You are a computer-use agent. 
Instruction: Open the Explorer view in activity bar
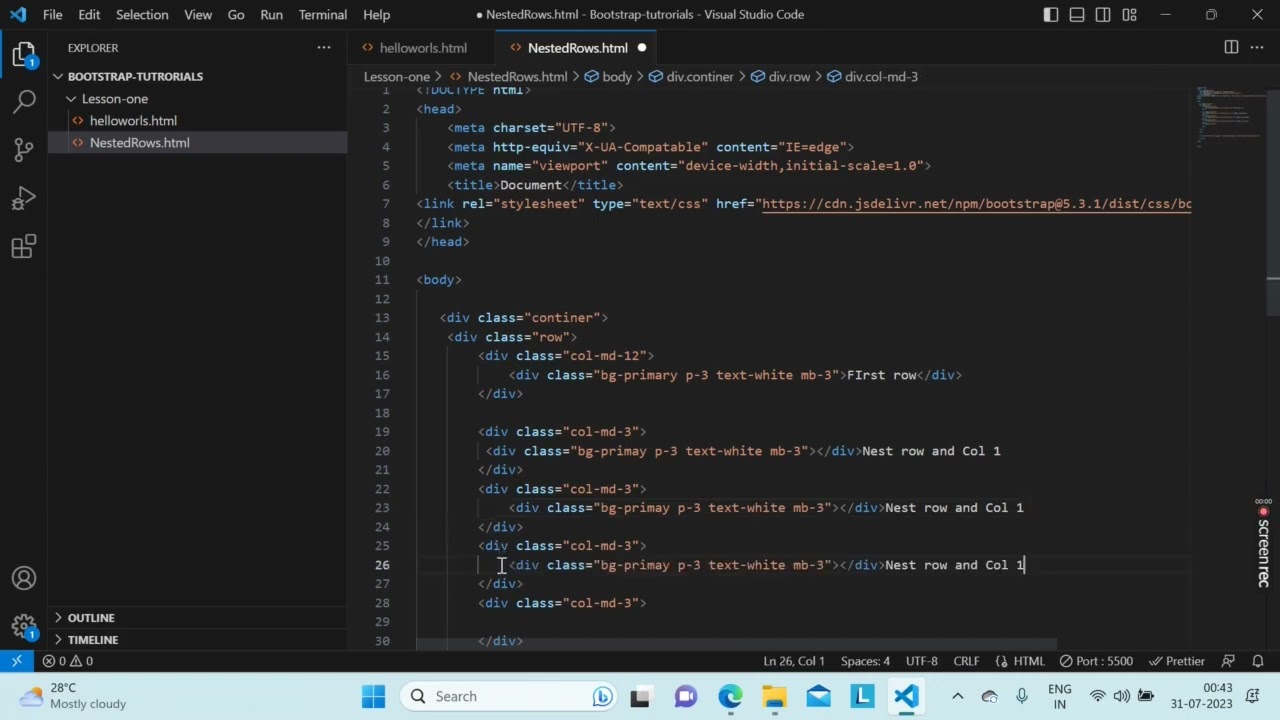[24, 55]
